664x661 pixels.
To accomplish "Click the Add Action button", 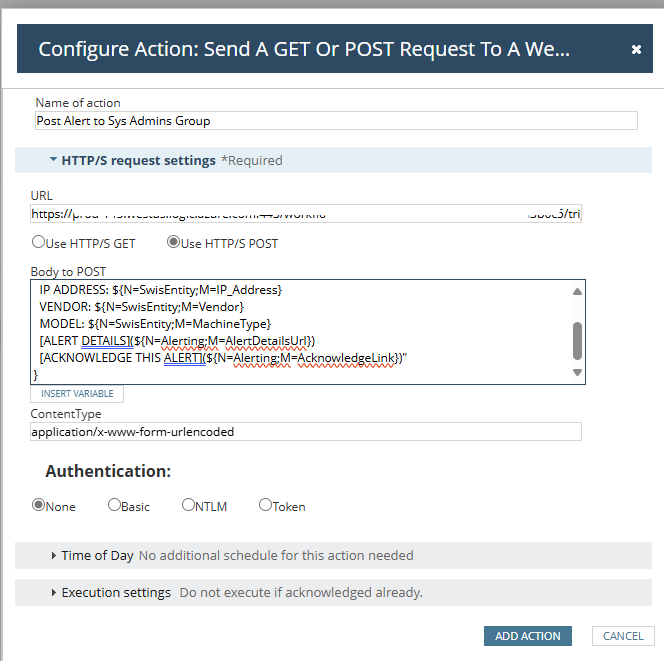I will pos(528,636).
